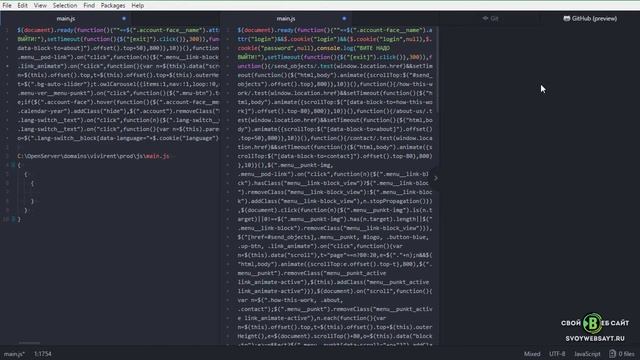
Task: Click the vertical scrollbar of middle editor
Action: pyautogui.click(x=437, y=69)
